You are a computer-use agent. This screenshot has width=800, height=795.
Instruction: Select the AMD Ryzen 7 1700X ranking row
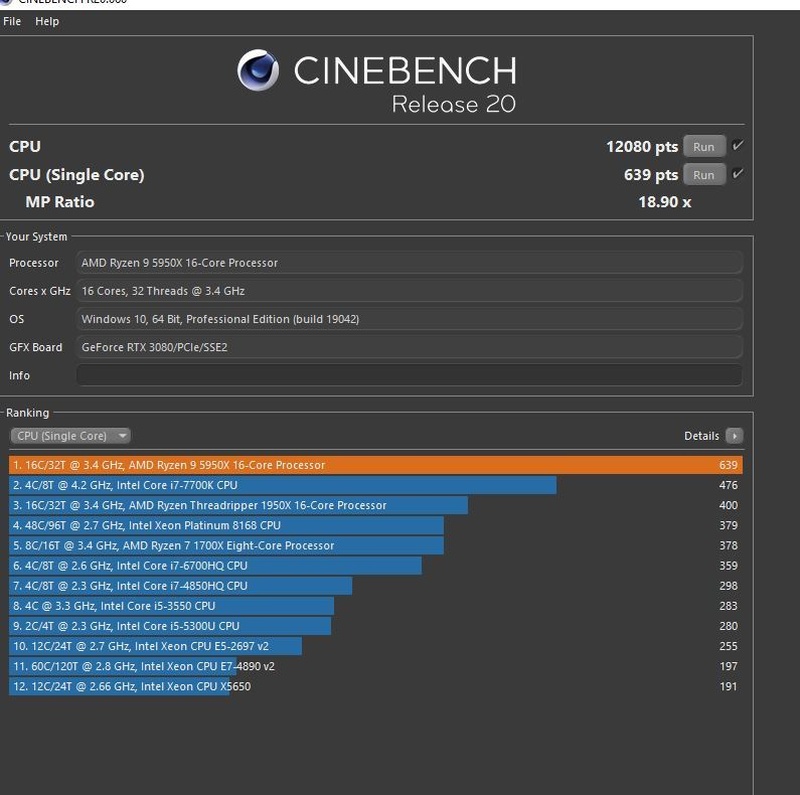(x=376, y=545)
